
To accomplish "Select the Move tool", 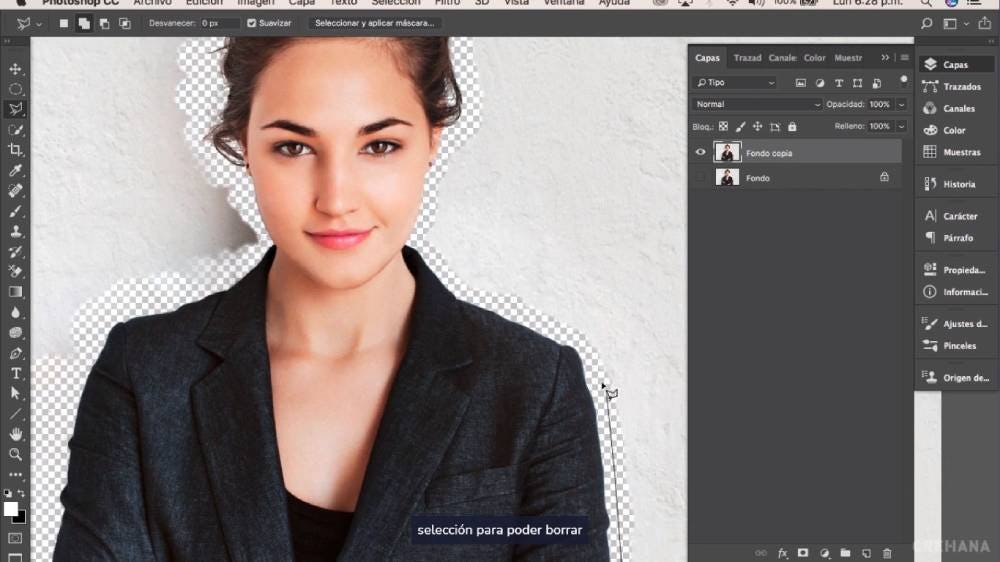I will (16, 69).
